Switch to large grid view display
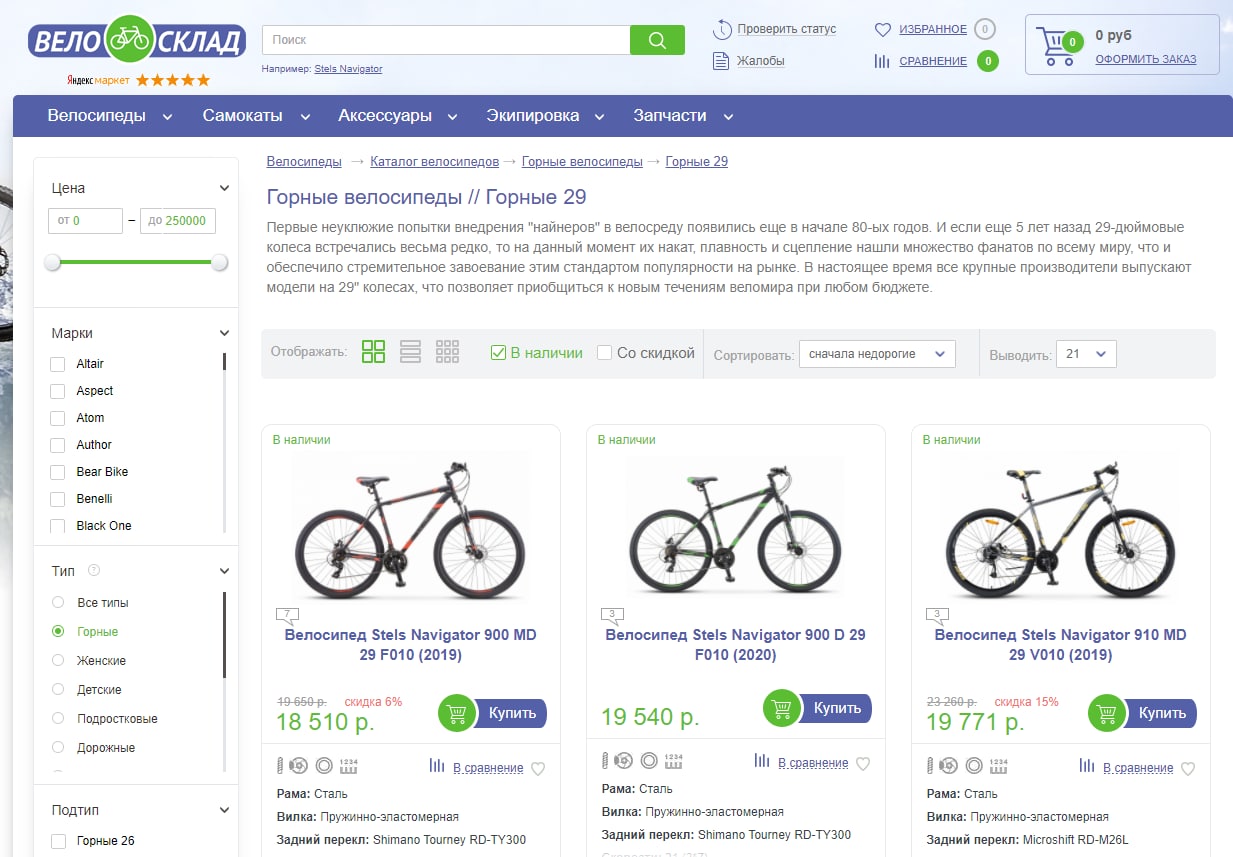 click(x=373, y=351)
